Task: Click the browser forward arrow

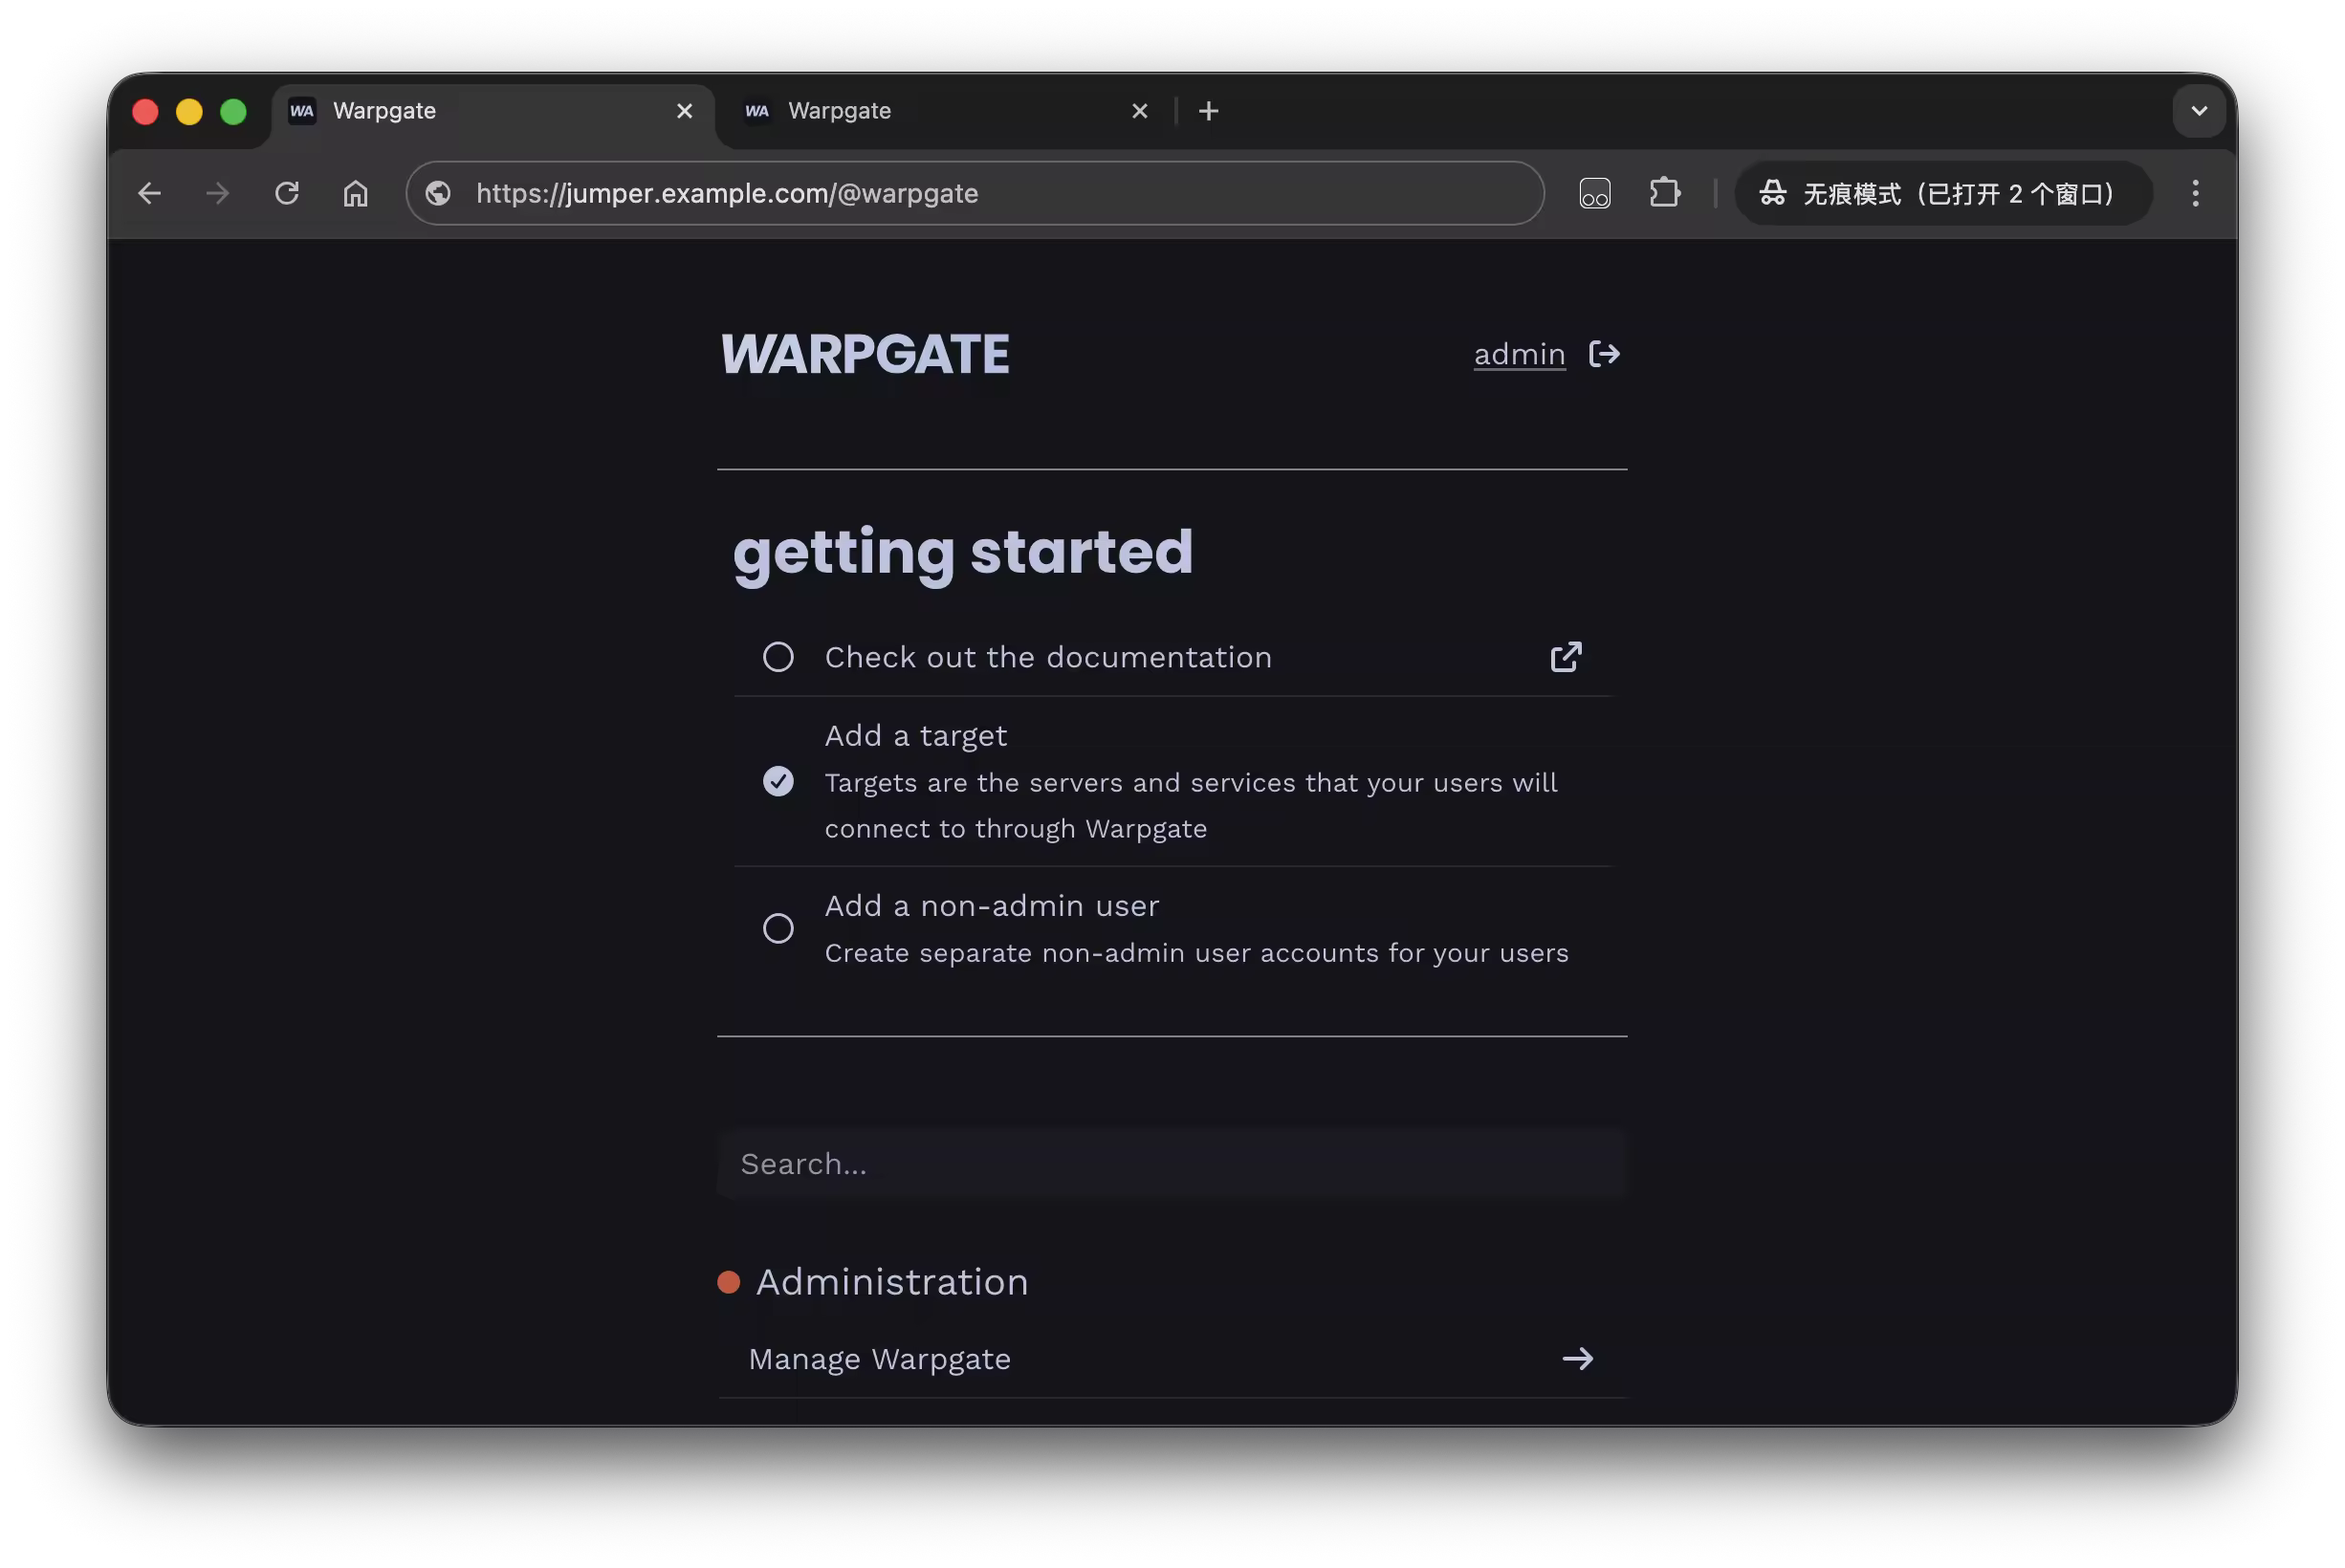Action: (217, 193)
